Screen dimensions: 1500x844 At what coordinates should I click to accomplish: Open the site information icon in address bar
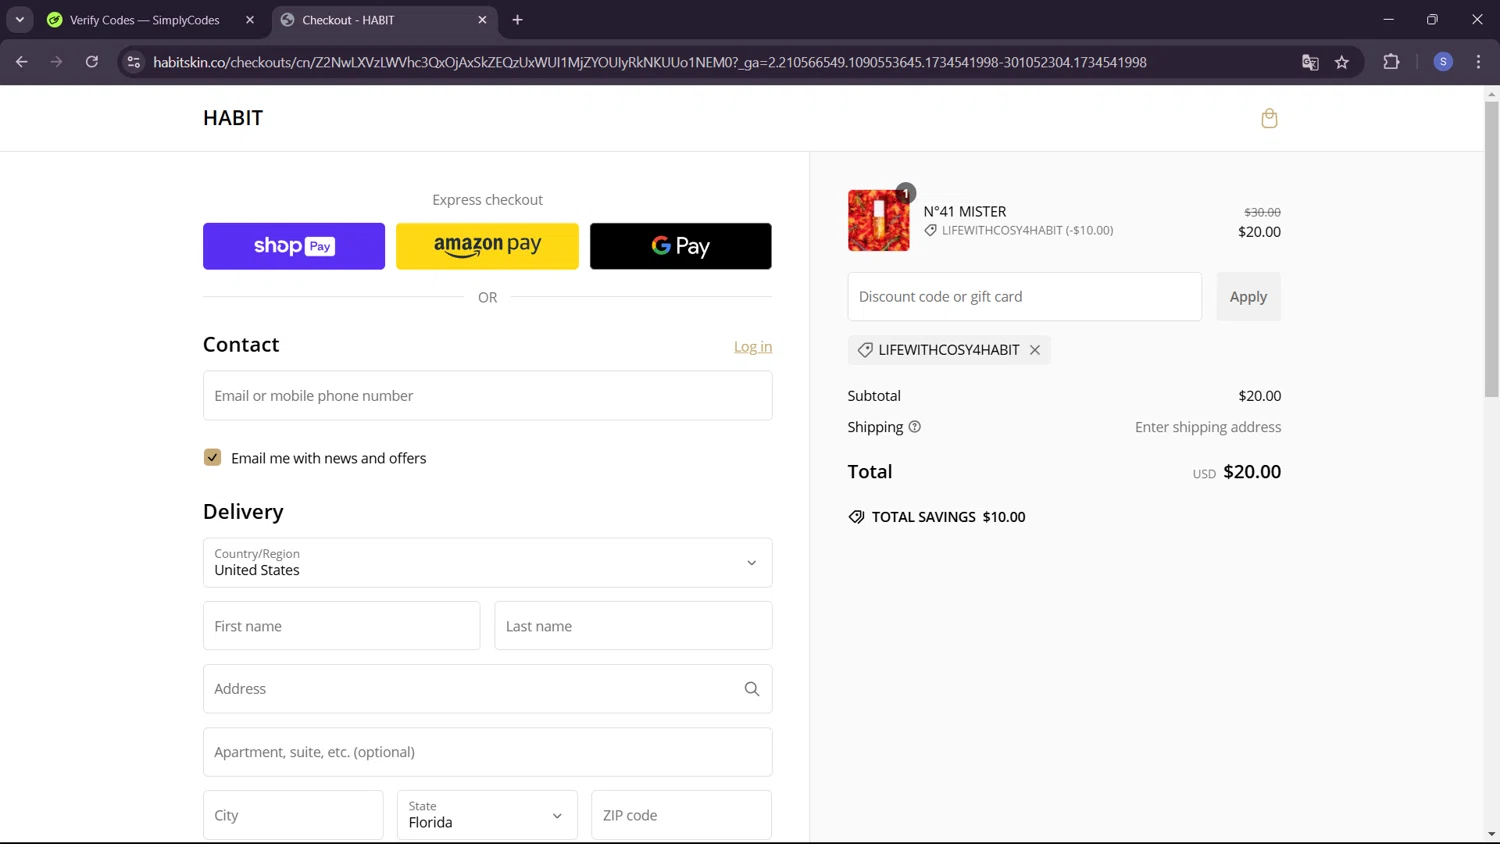coord(133,62)
